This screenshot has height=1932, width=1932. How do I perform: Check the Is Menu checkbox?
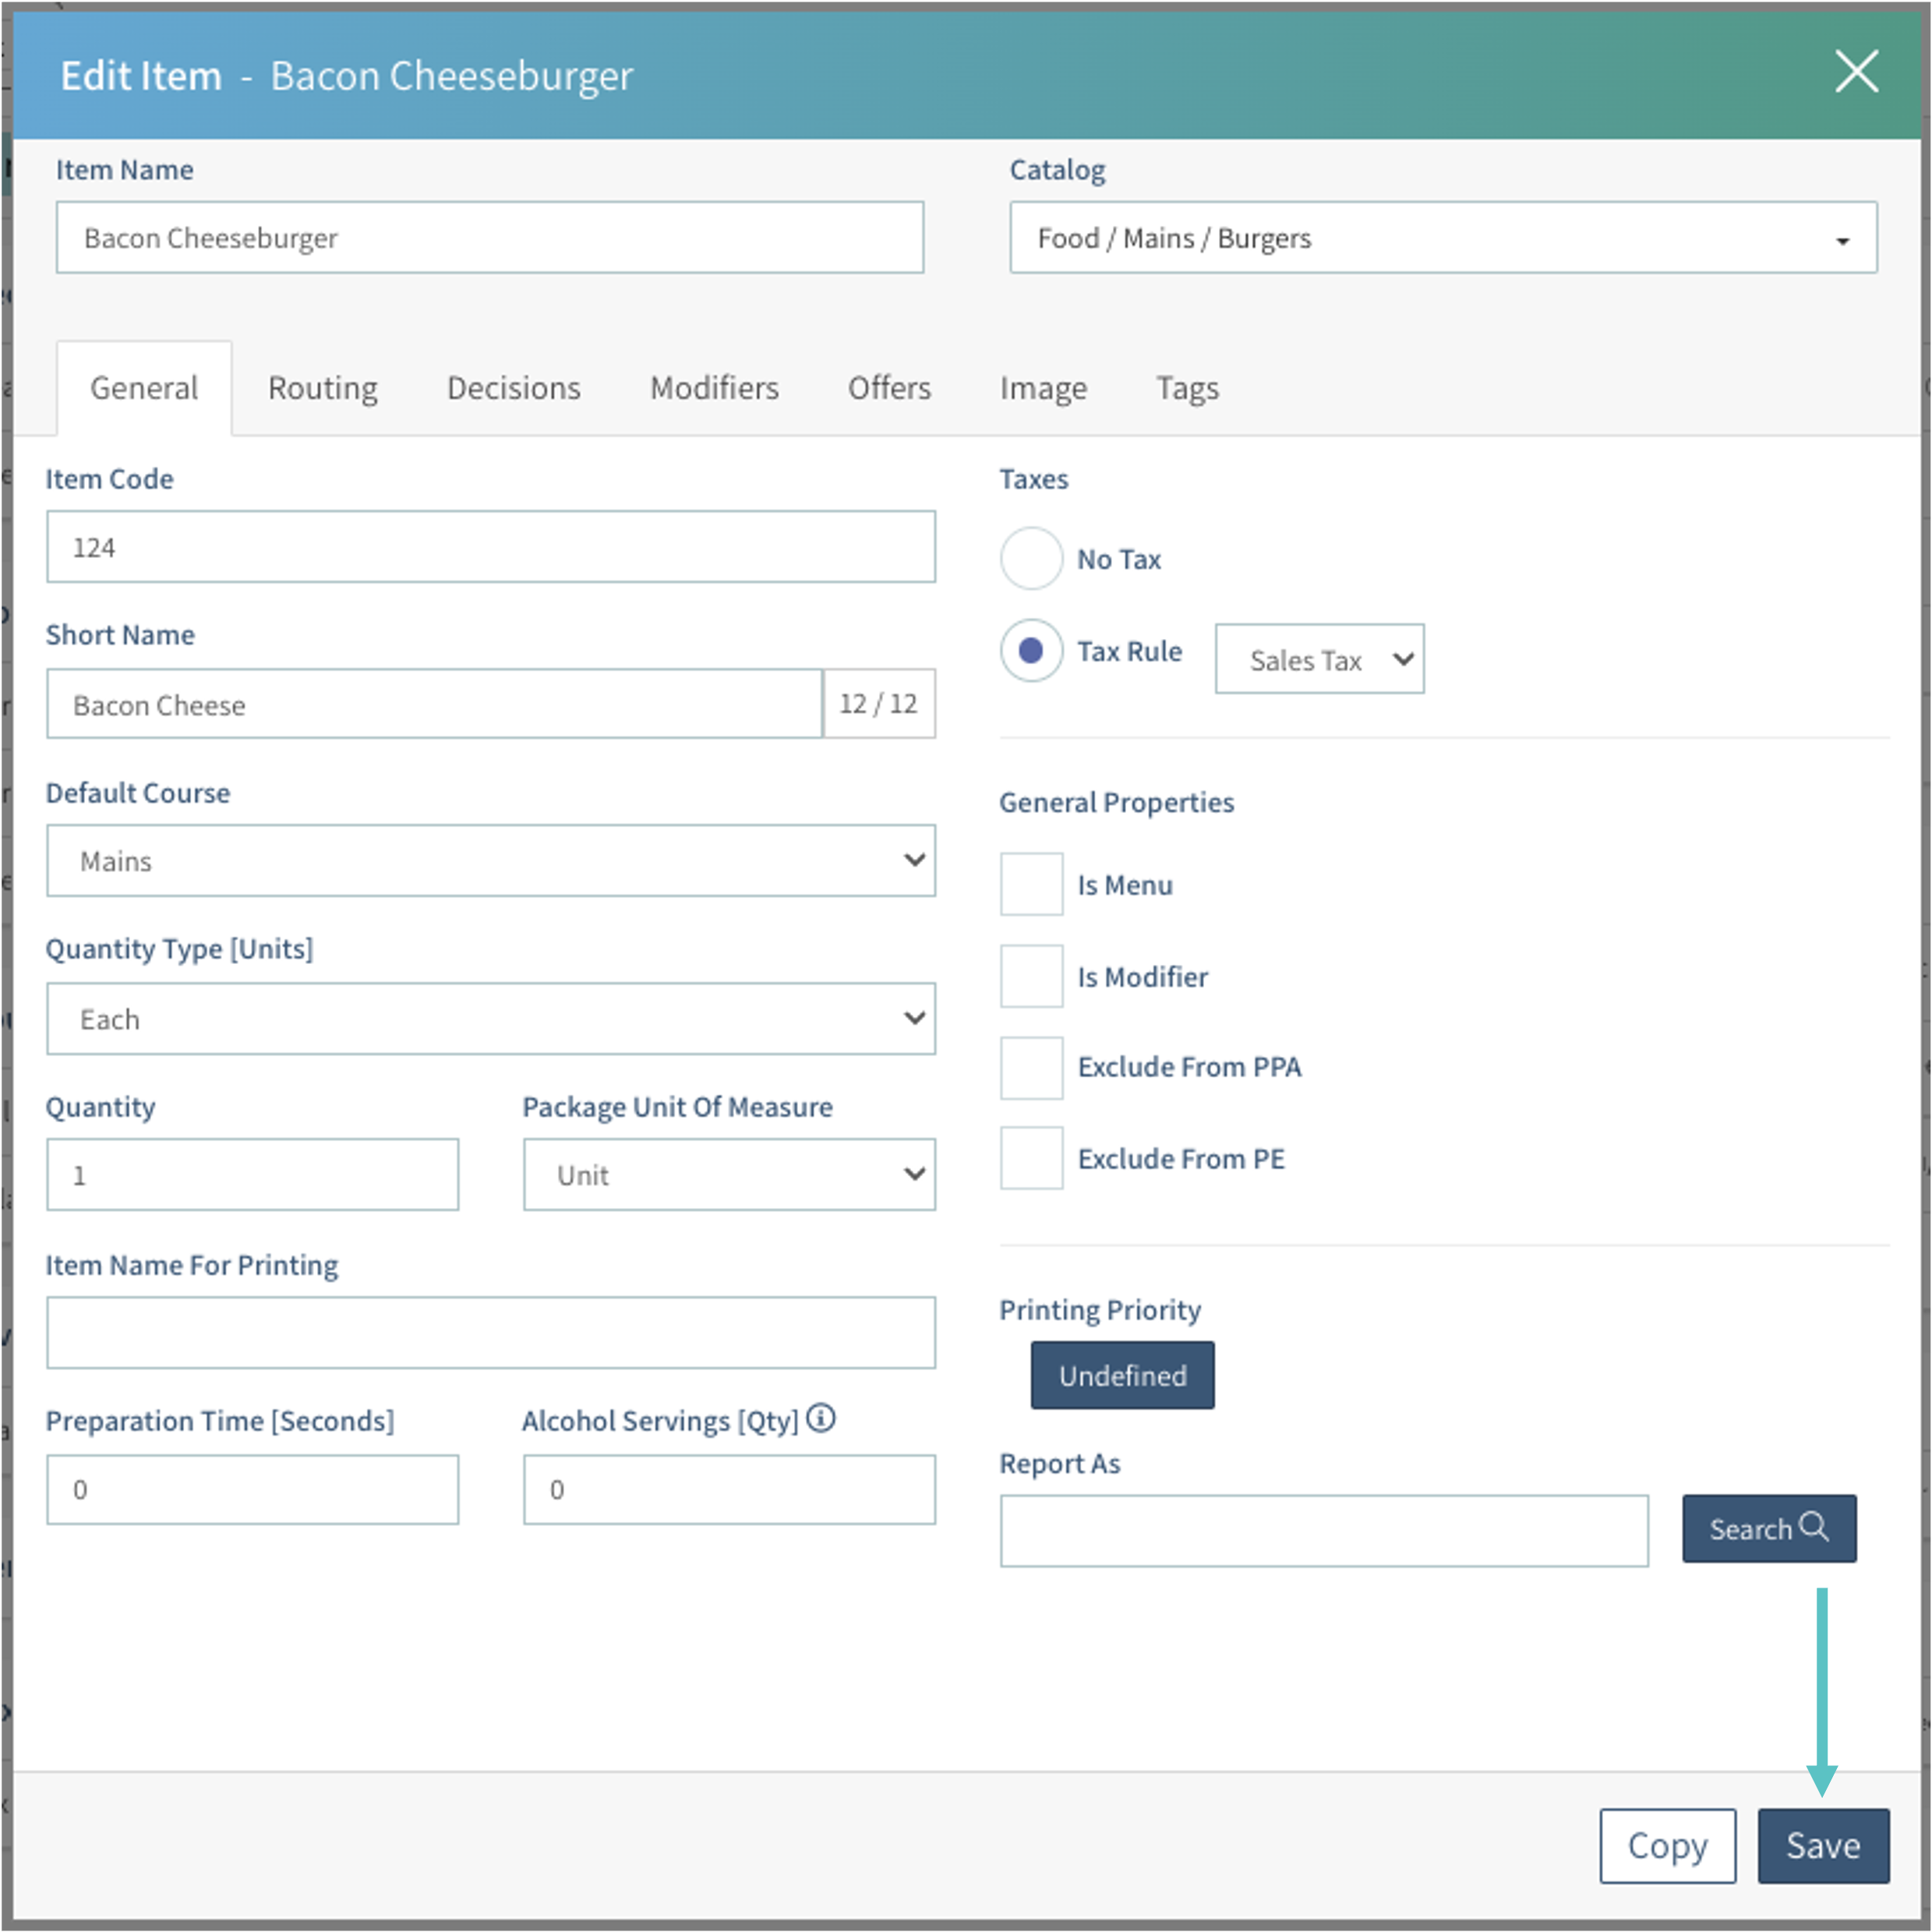coord(1031,884)
